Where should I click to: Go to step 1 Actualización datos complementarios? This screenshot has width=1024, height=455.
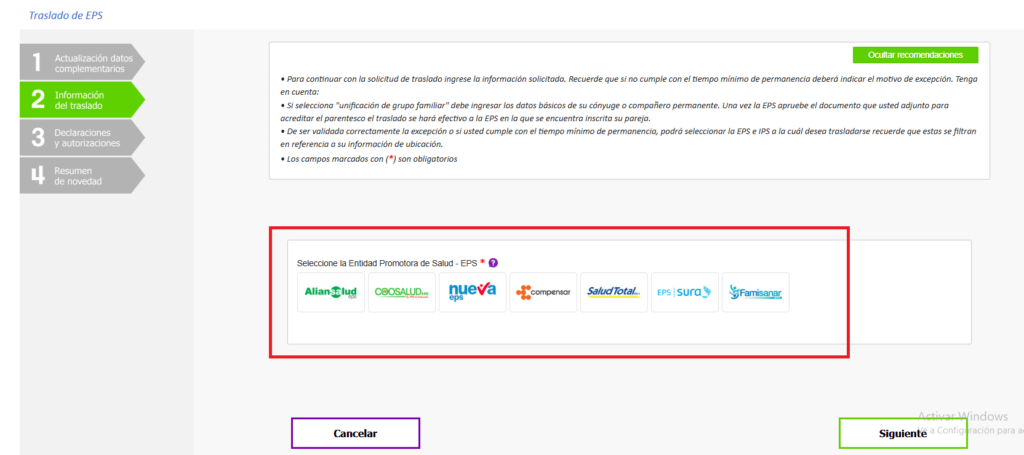pyautogui.click(x=82, y=63)
